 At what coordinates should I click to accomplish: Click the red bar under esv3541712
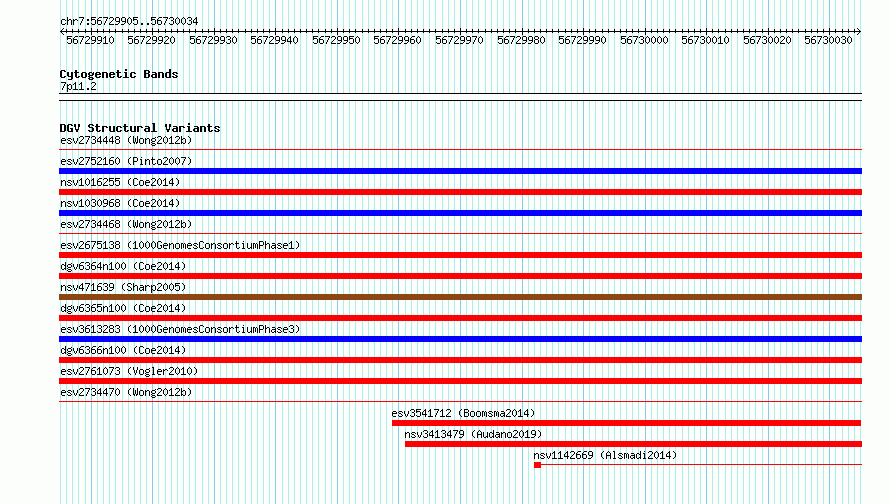pos(627,423)
